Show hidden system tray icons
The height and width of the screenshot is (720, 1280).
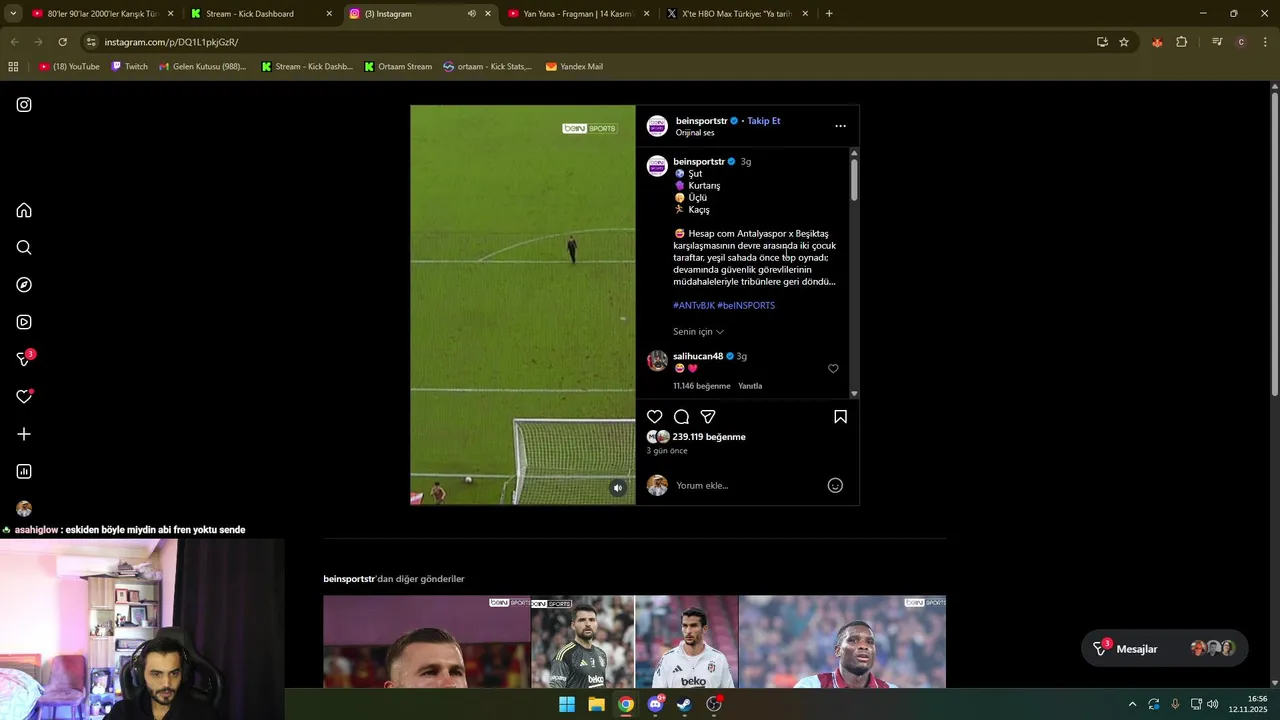tap(1132, 704)
